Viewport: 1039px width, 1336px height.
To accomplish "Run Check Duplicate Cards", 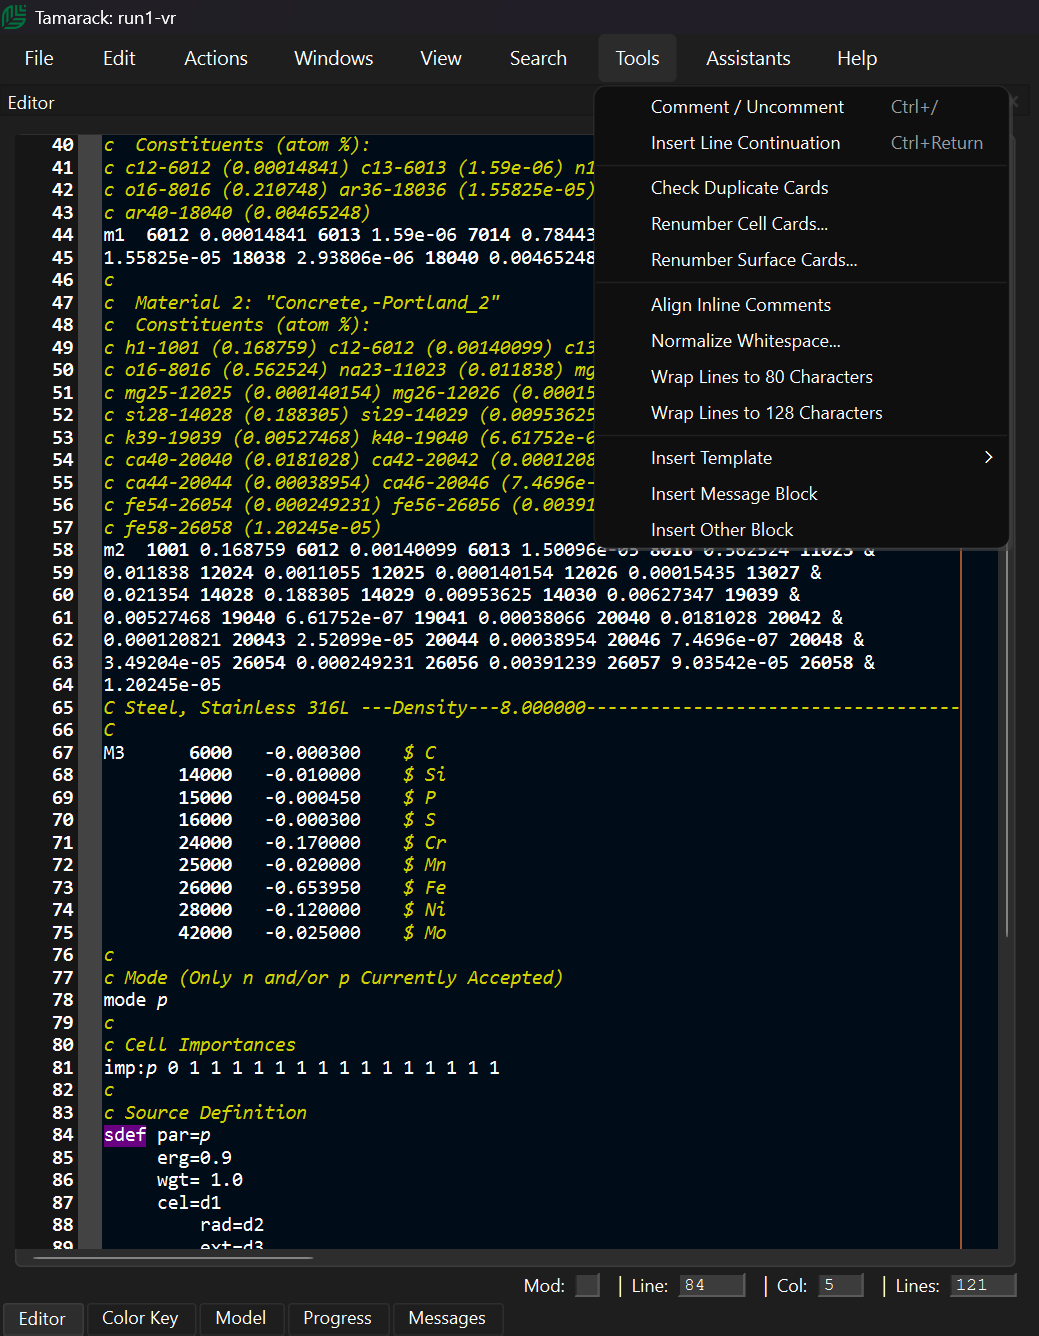I will [x=801, y=188].
